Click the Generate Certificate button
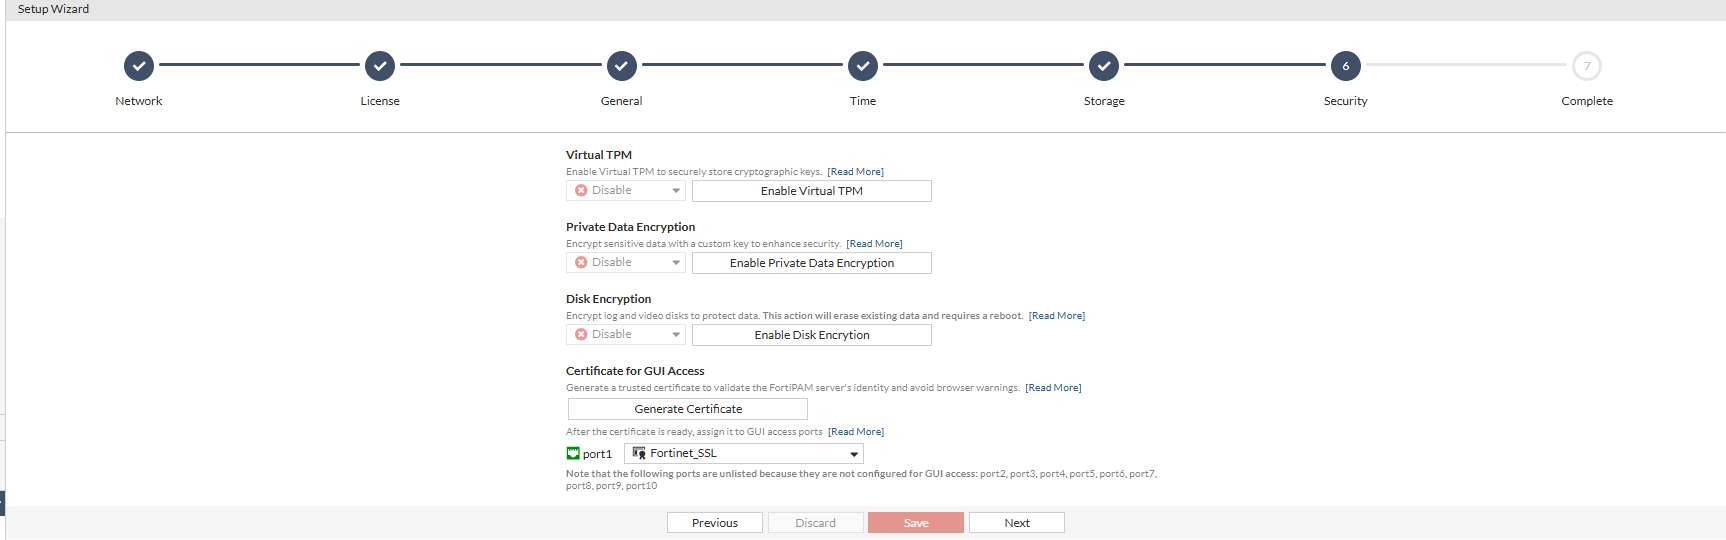 click(x=688, y=409)
